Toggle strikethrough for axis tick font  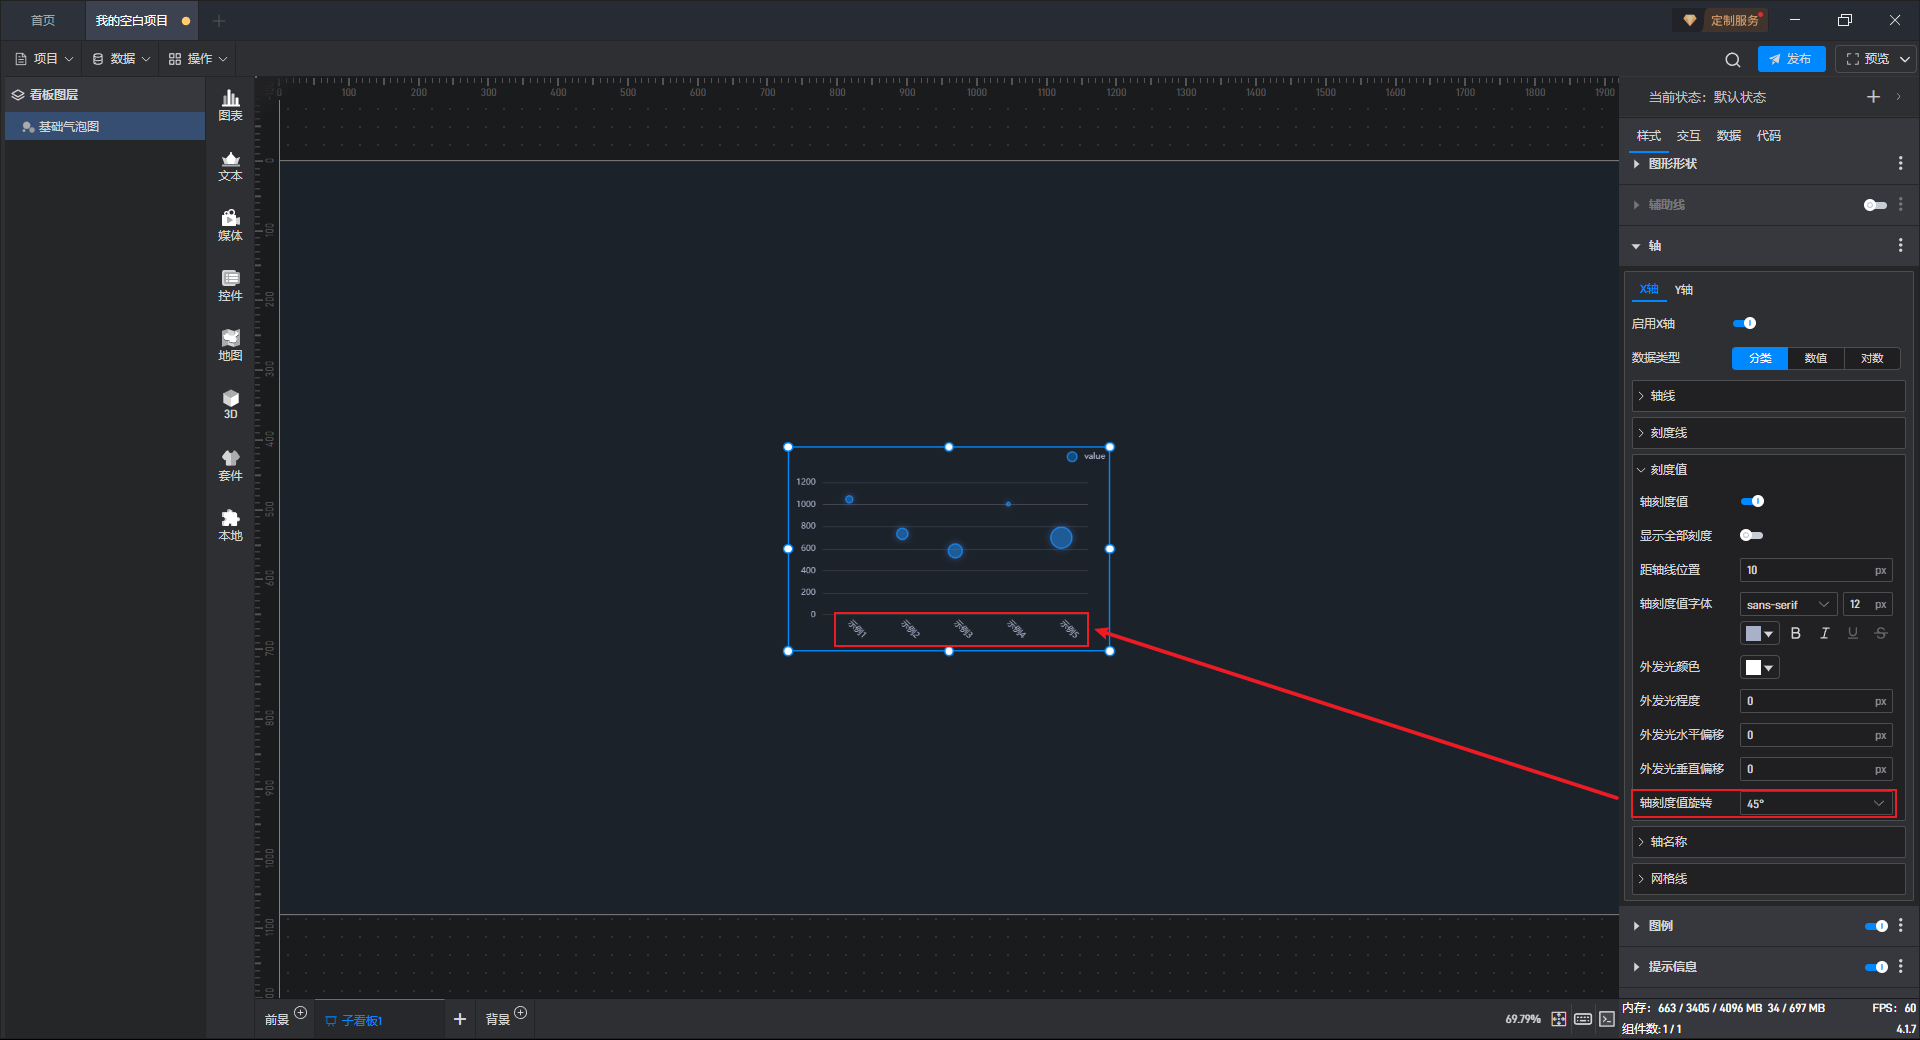(1881, 633)
